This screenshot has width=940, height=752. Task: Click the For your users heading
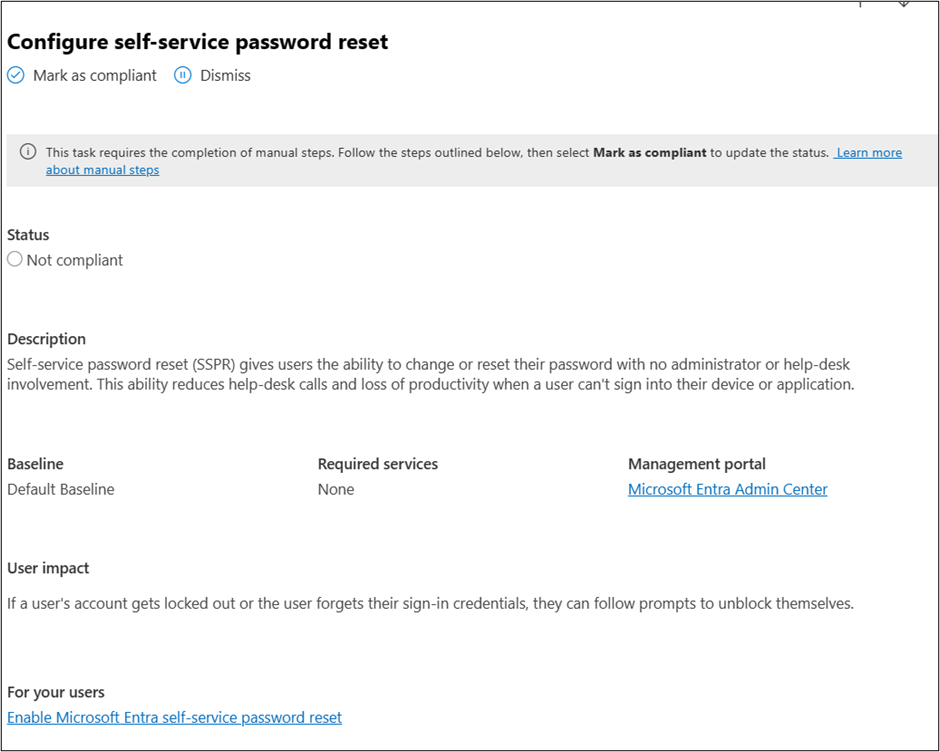pos(56,692)
